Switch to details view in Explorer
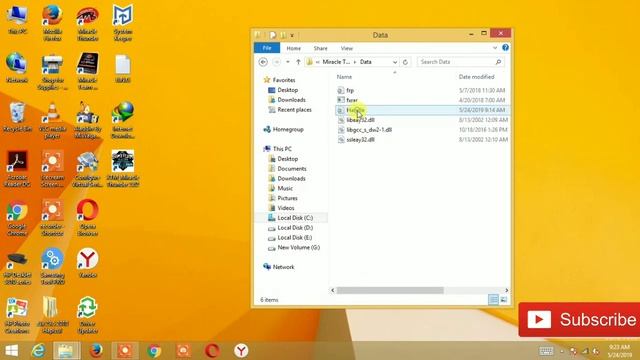640x360 pixels. [x=493, y=300]
